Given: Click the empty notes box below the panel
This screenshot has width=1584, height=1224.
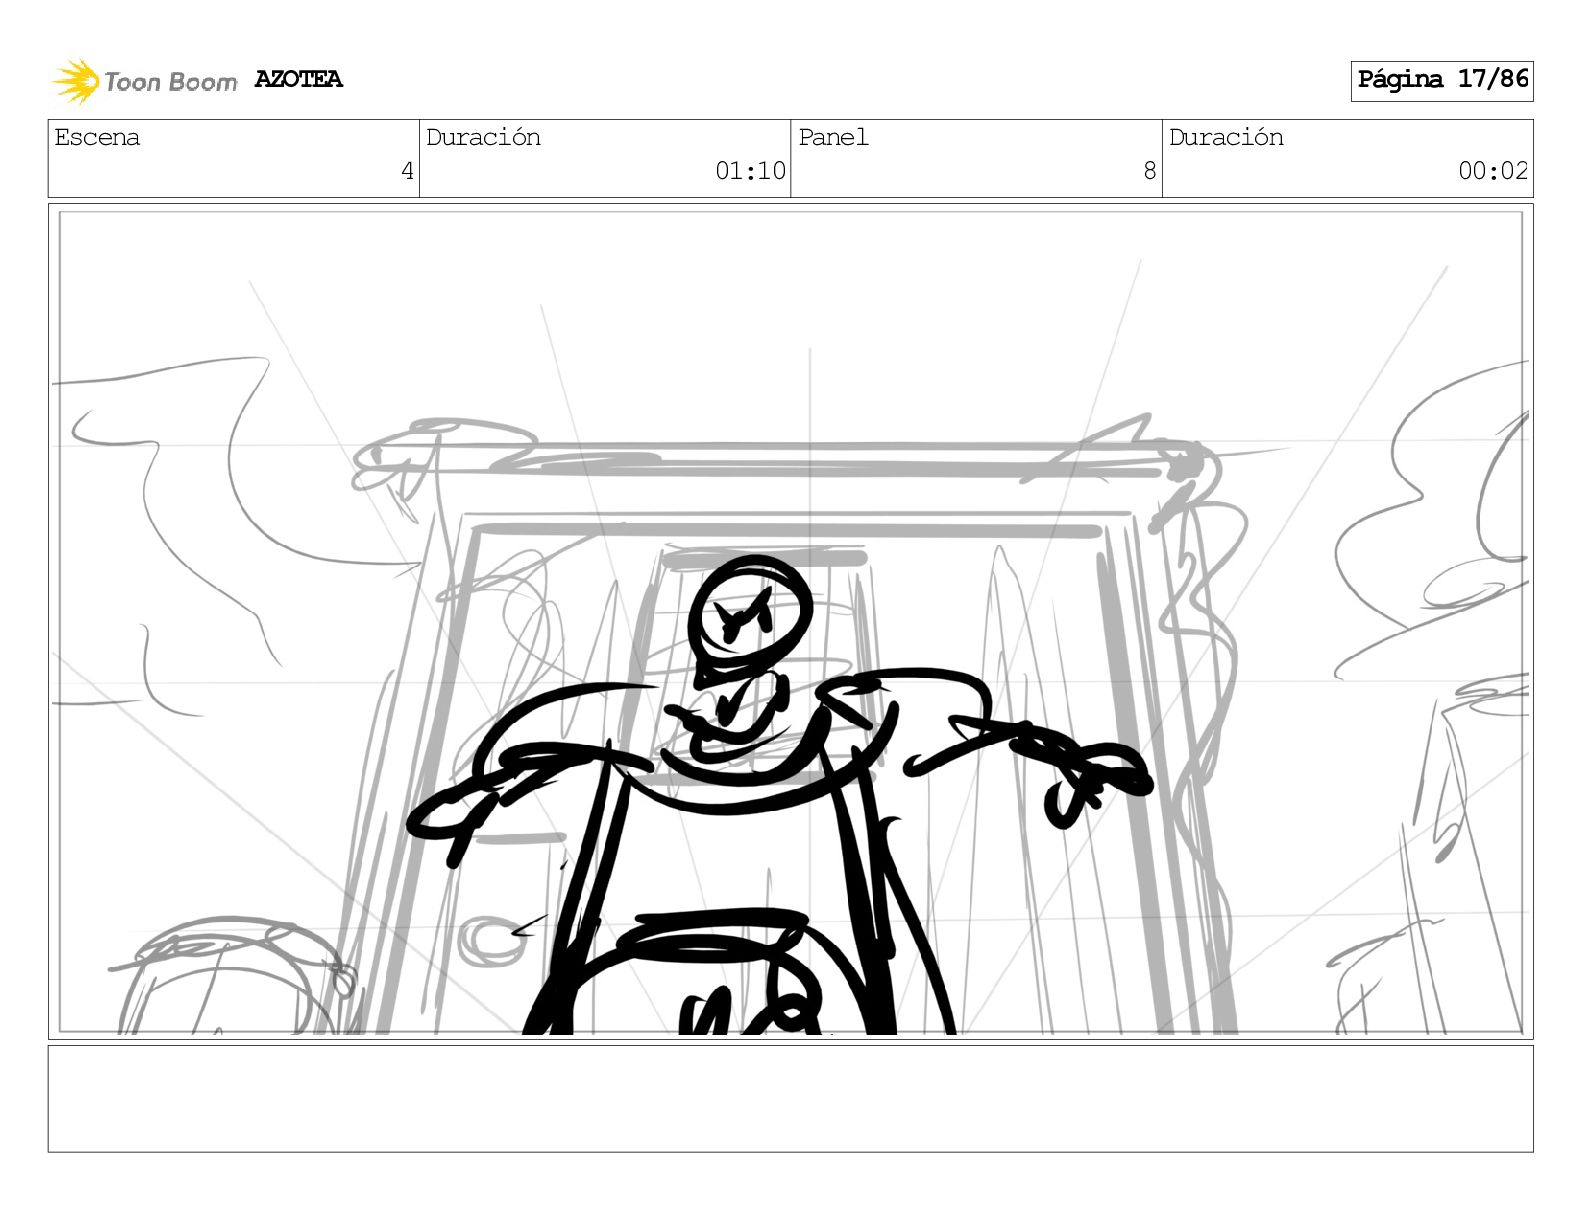Looking at the screenshot, I should [790, 1099].
